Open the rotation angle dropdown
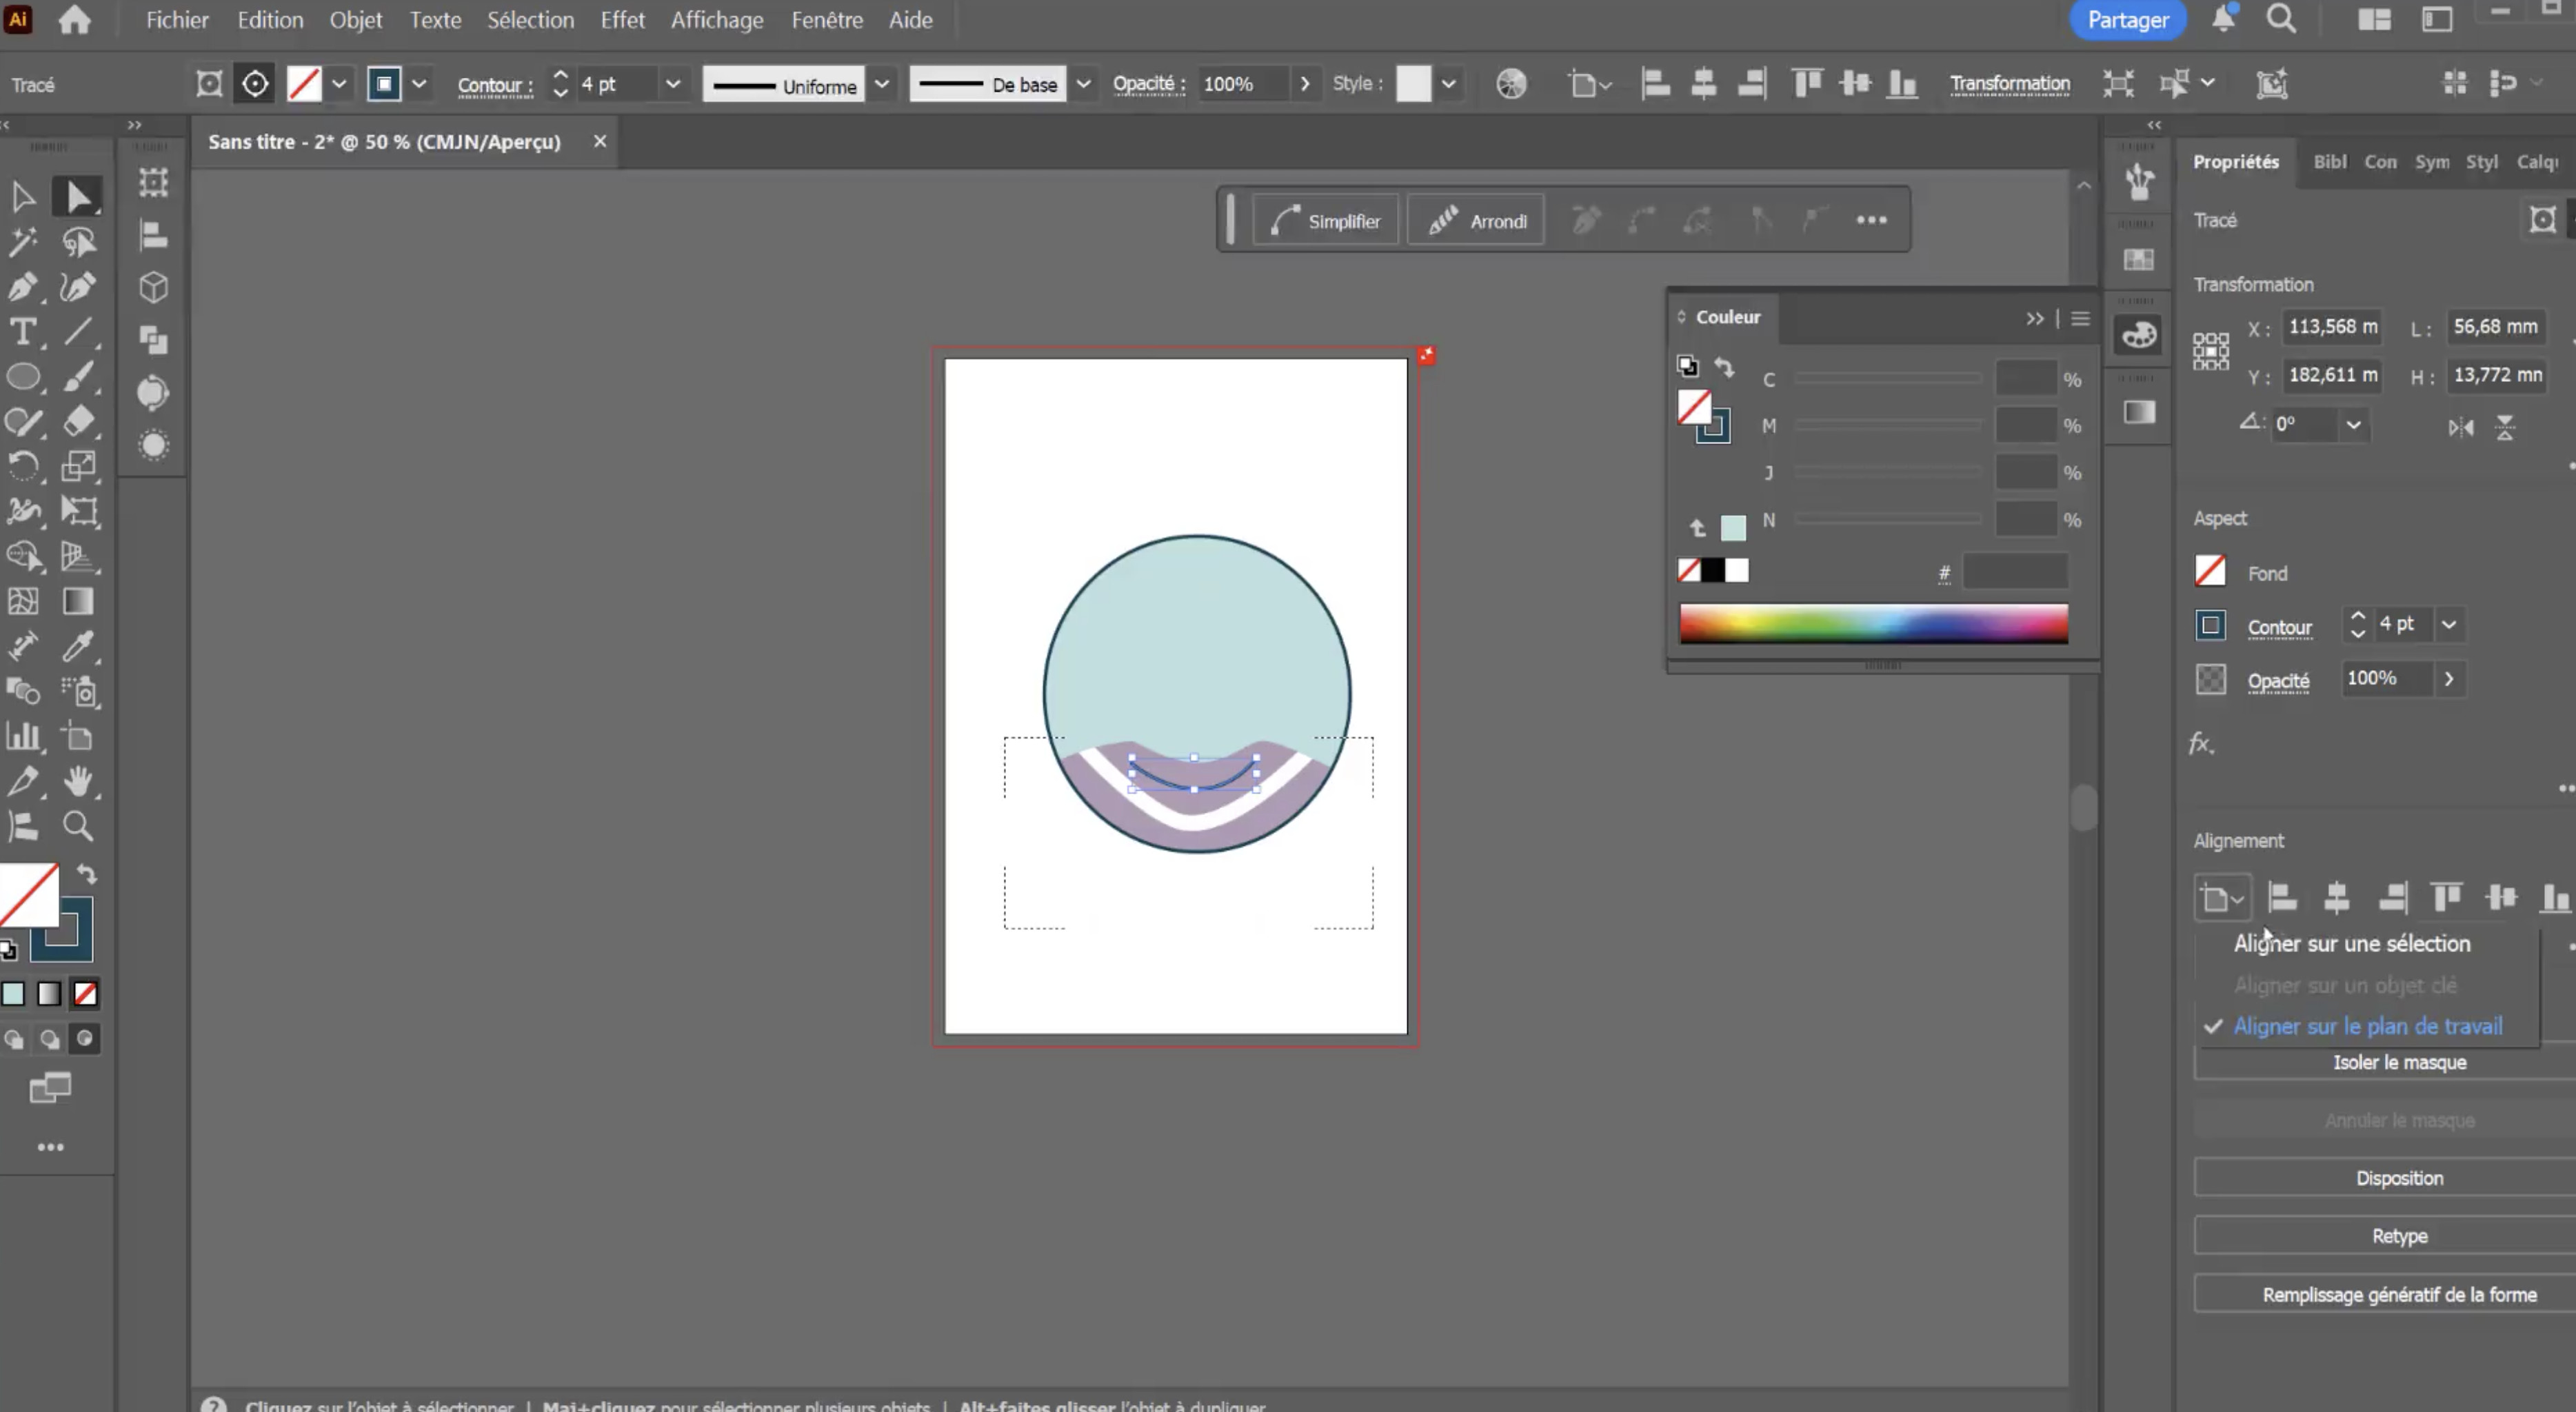 coord(2353,425)
